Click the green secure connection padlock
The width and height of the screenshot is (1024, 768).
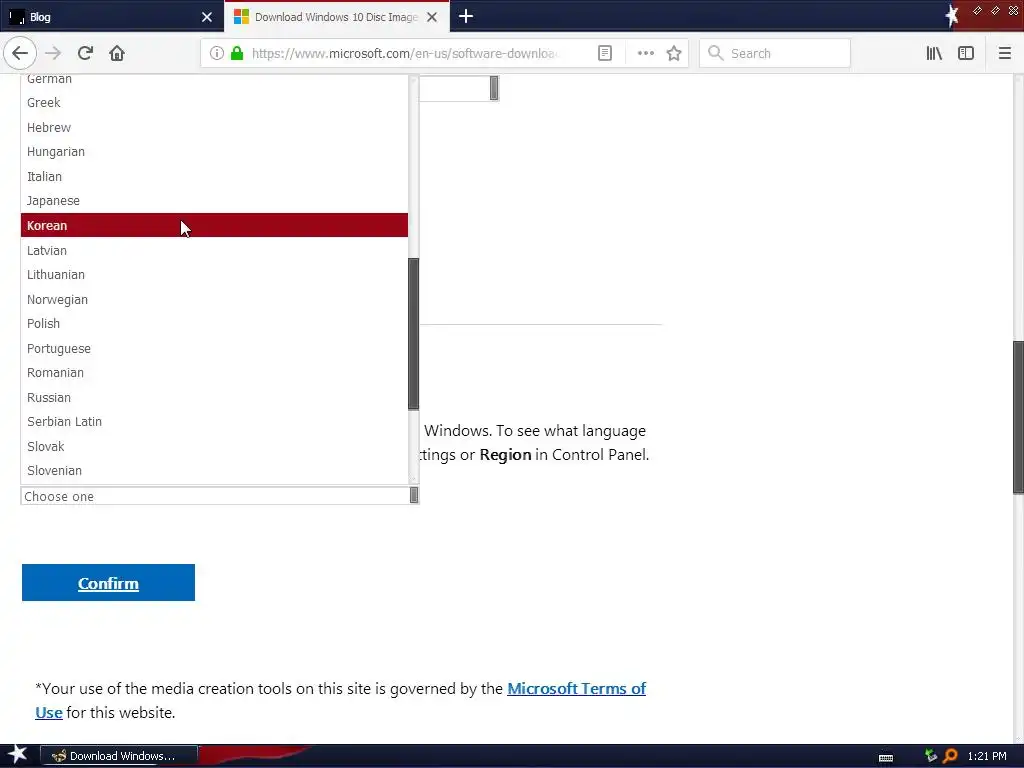237,53
